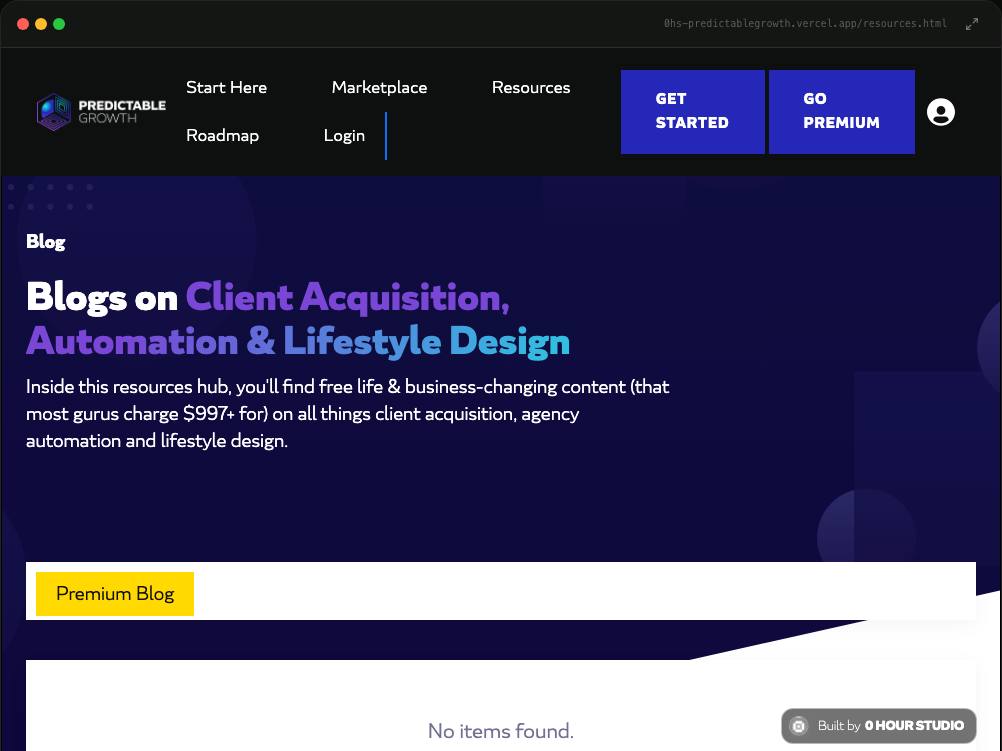Image resolution: width=1002 pixels, height=751 pixels.
Task: Open the user account profile icon
Action: [941, 112]
